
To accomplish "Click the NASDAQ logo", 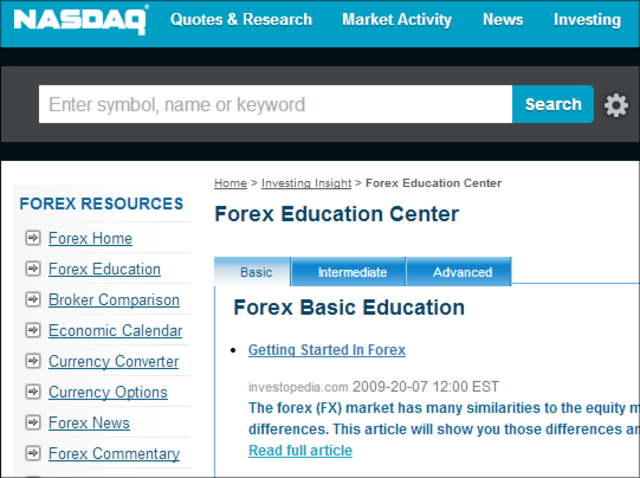I will pos(80,20).
